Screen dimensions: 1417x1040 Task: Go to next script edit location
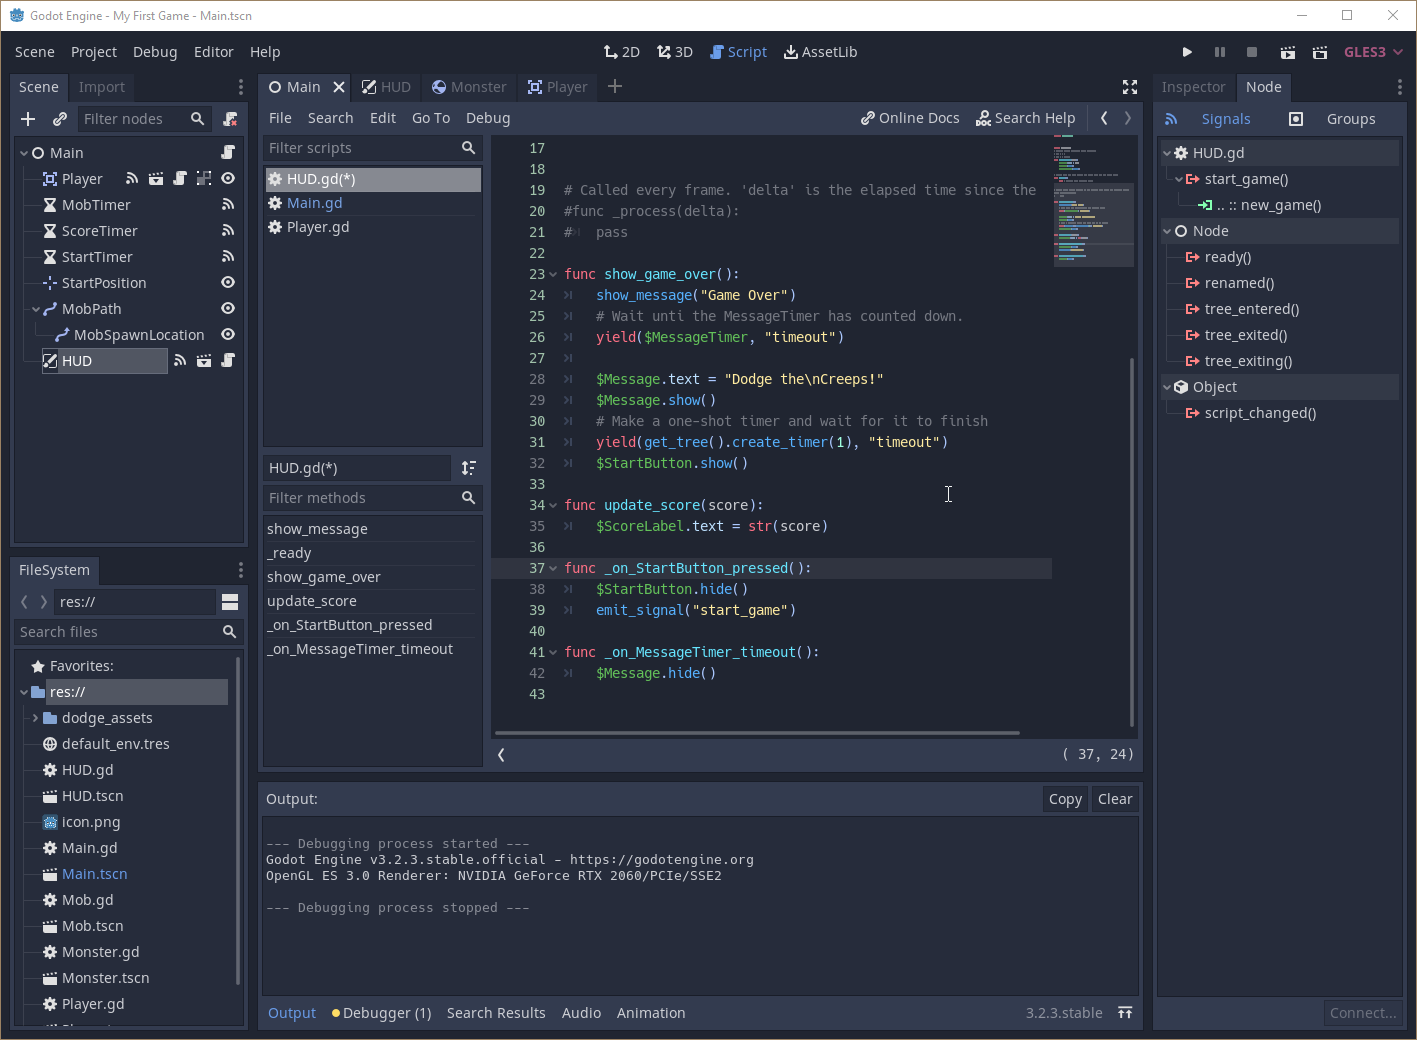pos(1128,118)
